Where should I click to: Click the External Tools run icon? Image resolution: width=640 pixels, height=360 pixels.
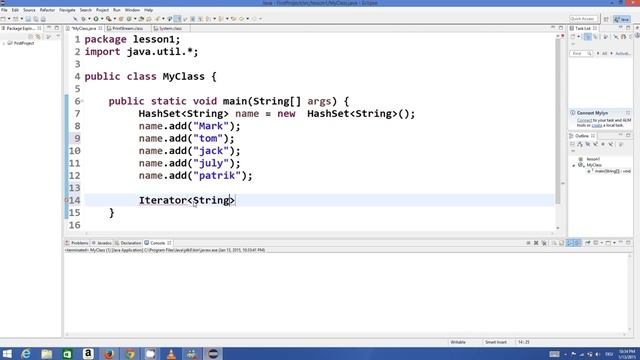click(109, 19)
